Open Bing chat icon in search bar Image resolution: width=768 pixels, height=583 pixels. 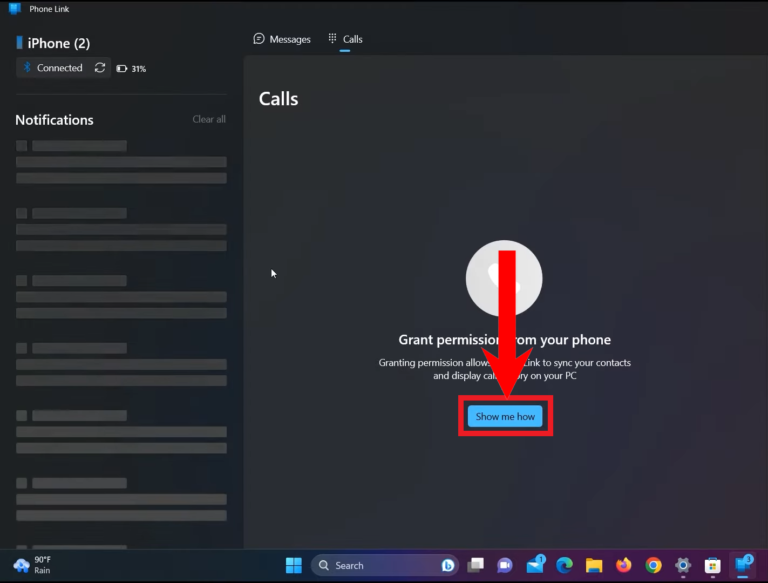(x=448, y=565)
